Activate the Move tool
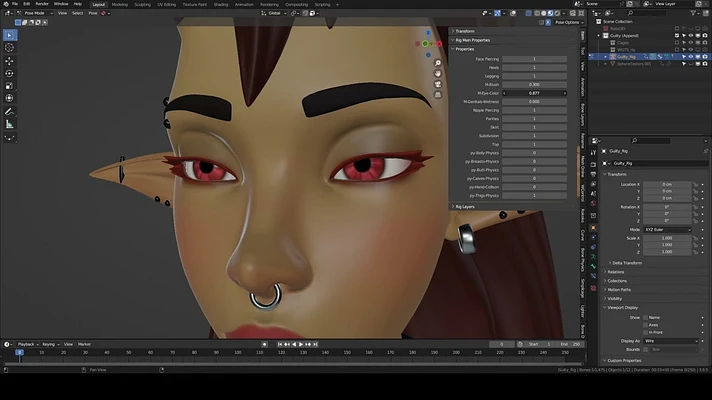 click(10, 60)
